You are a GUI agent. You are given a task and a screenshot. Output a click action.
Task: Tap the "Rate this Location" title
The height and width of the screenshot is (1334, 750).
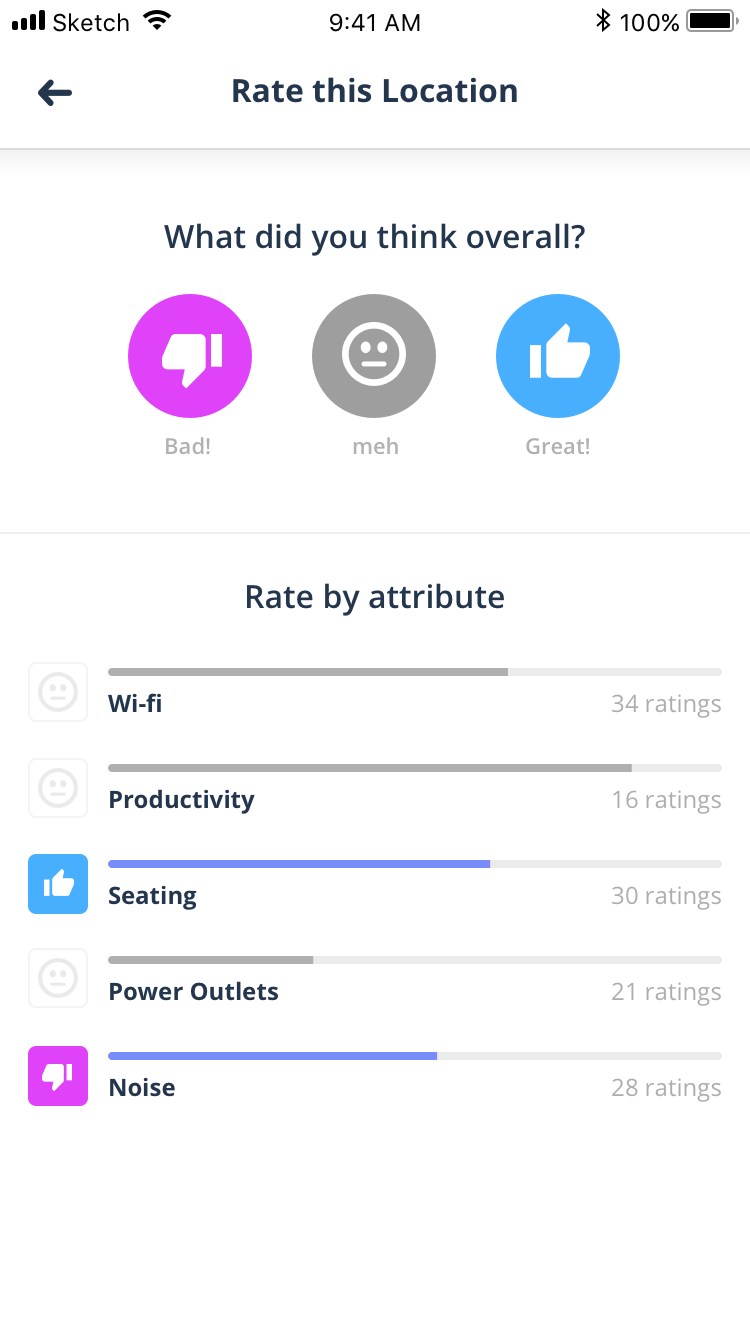(375, 91)
